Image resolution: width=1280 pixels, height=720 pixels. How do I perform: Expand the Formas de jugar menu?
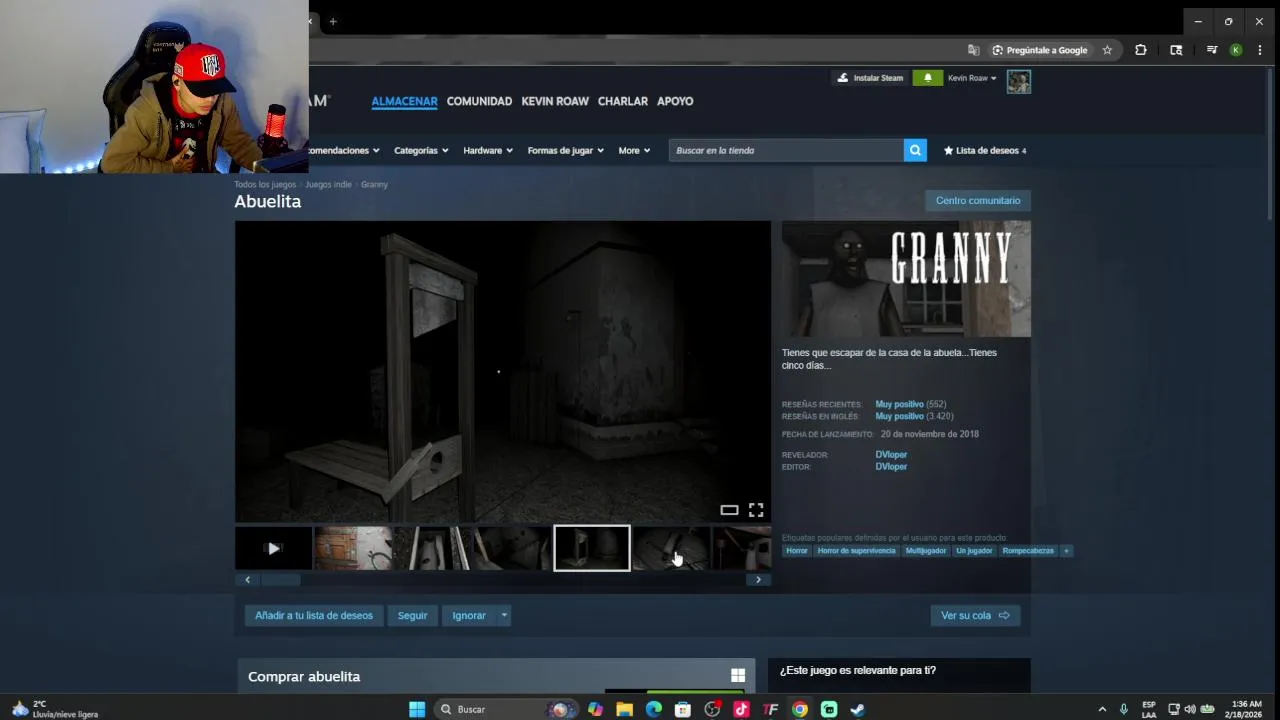pos(566,150)
